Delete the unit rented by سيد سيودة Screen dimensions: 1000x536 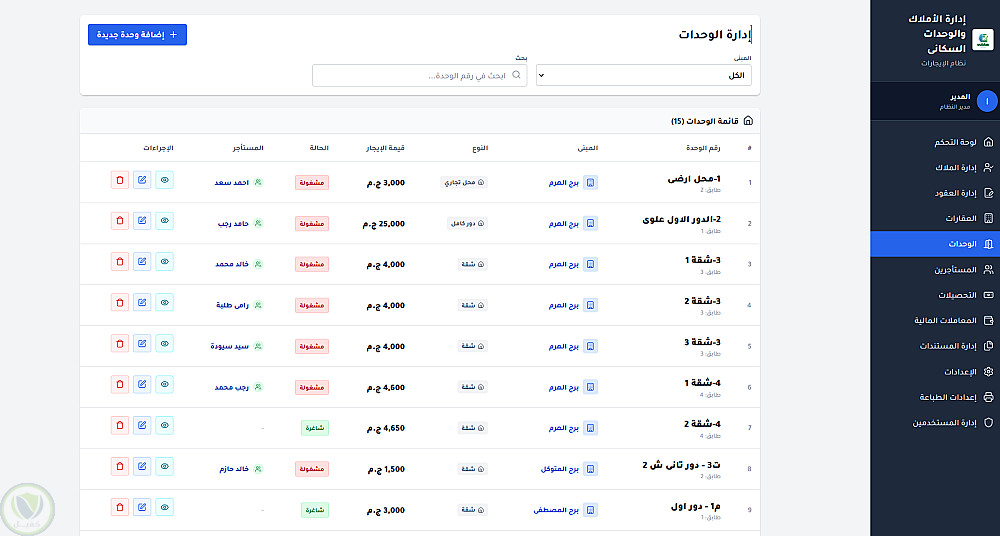[120, 344]
